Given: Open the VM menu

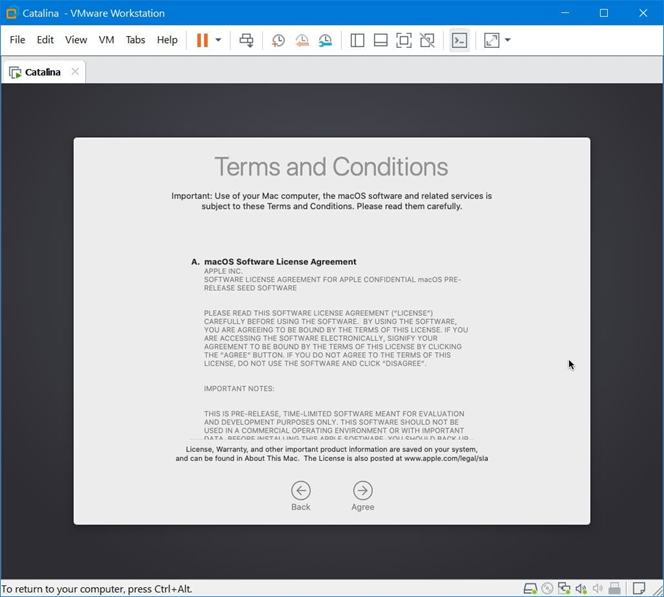Looking at the screenshot, I should coord(106,40).
